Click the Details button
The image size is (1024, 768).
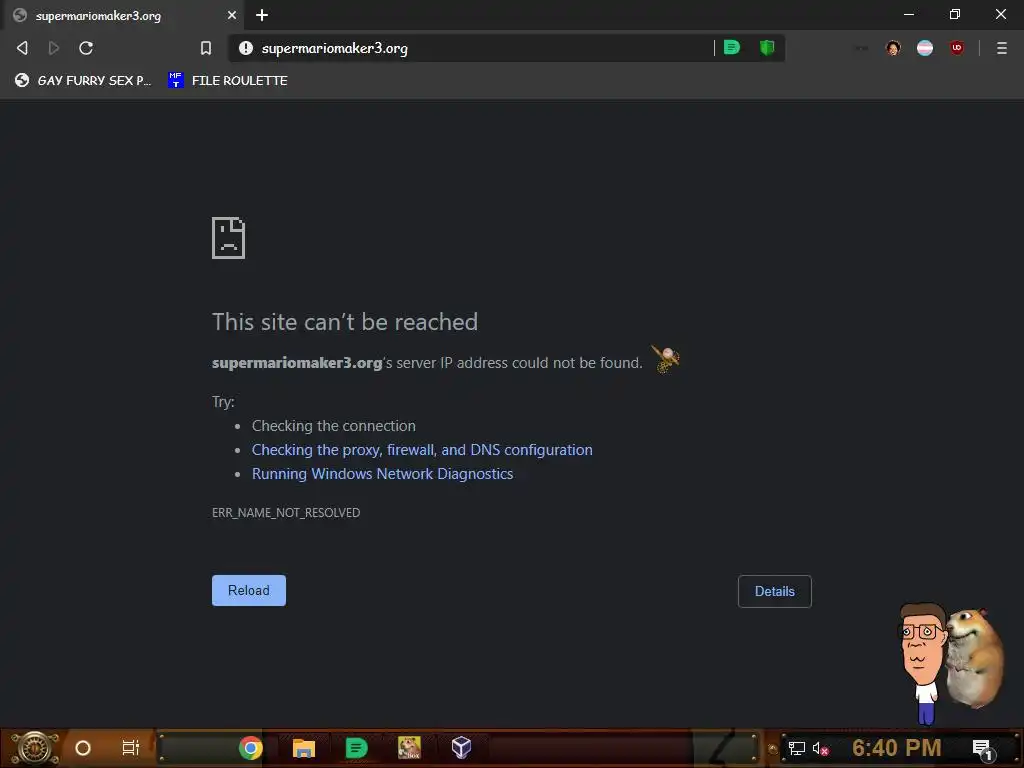tap(775, 591)
